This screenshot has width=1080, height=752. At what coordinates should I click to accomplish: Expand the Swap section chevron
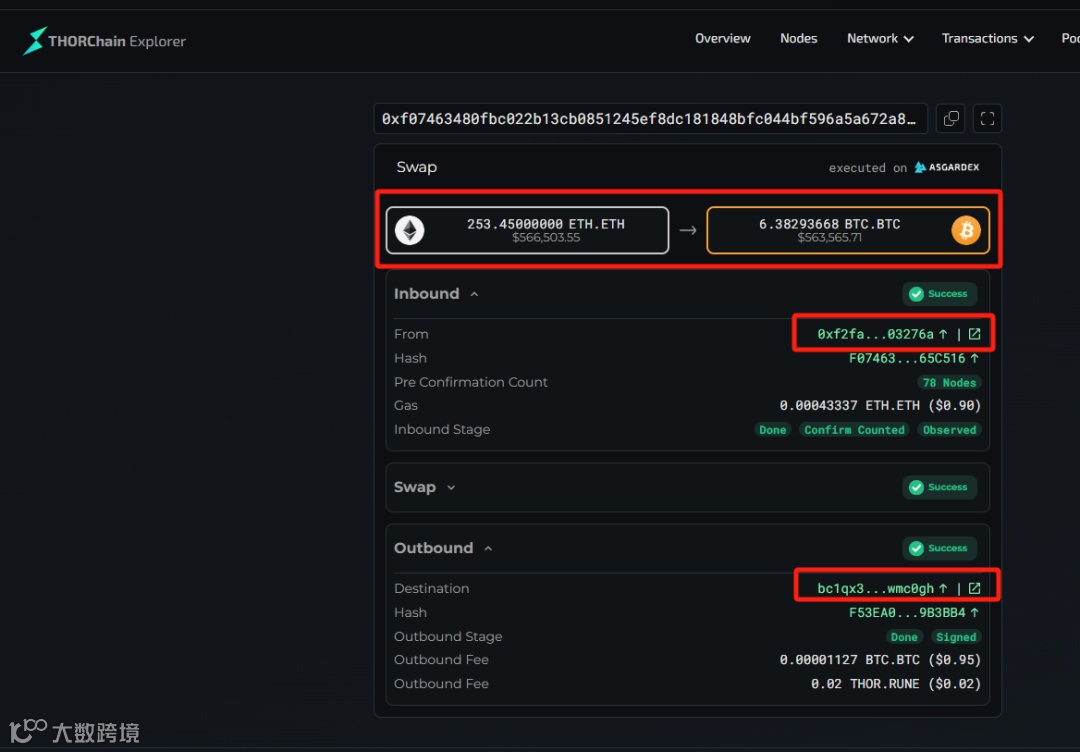click(x=451, y=488)
